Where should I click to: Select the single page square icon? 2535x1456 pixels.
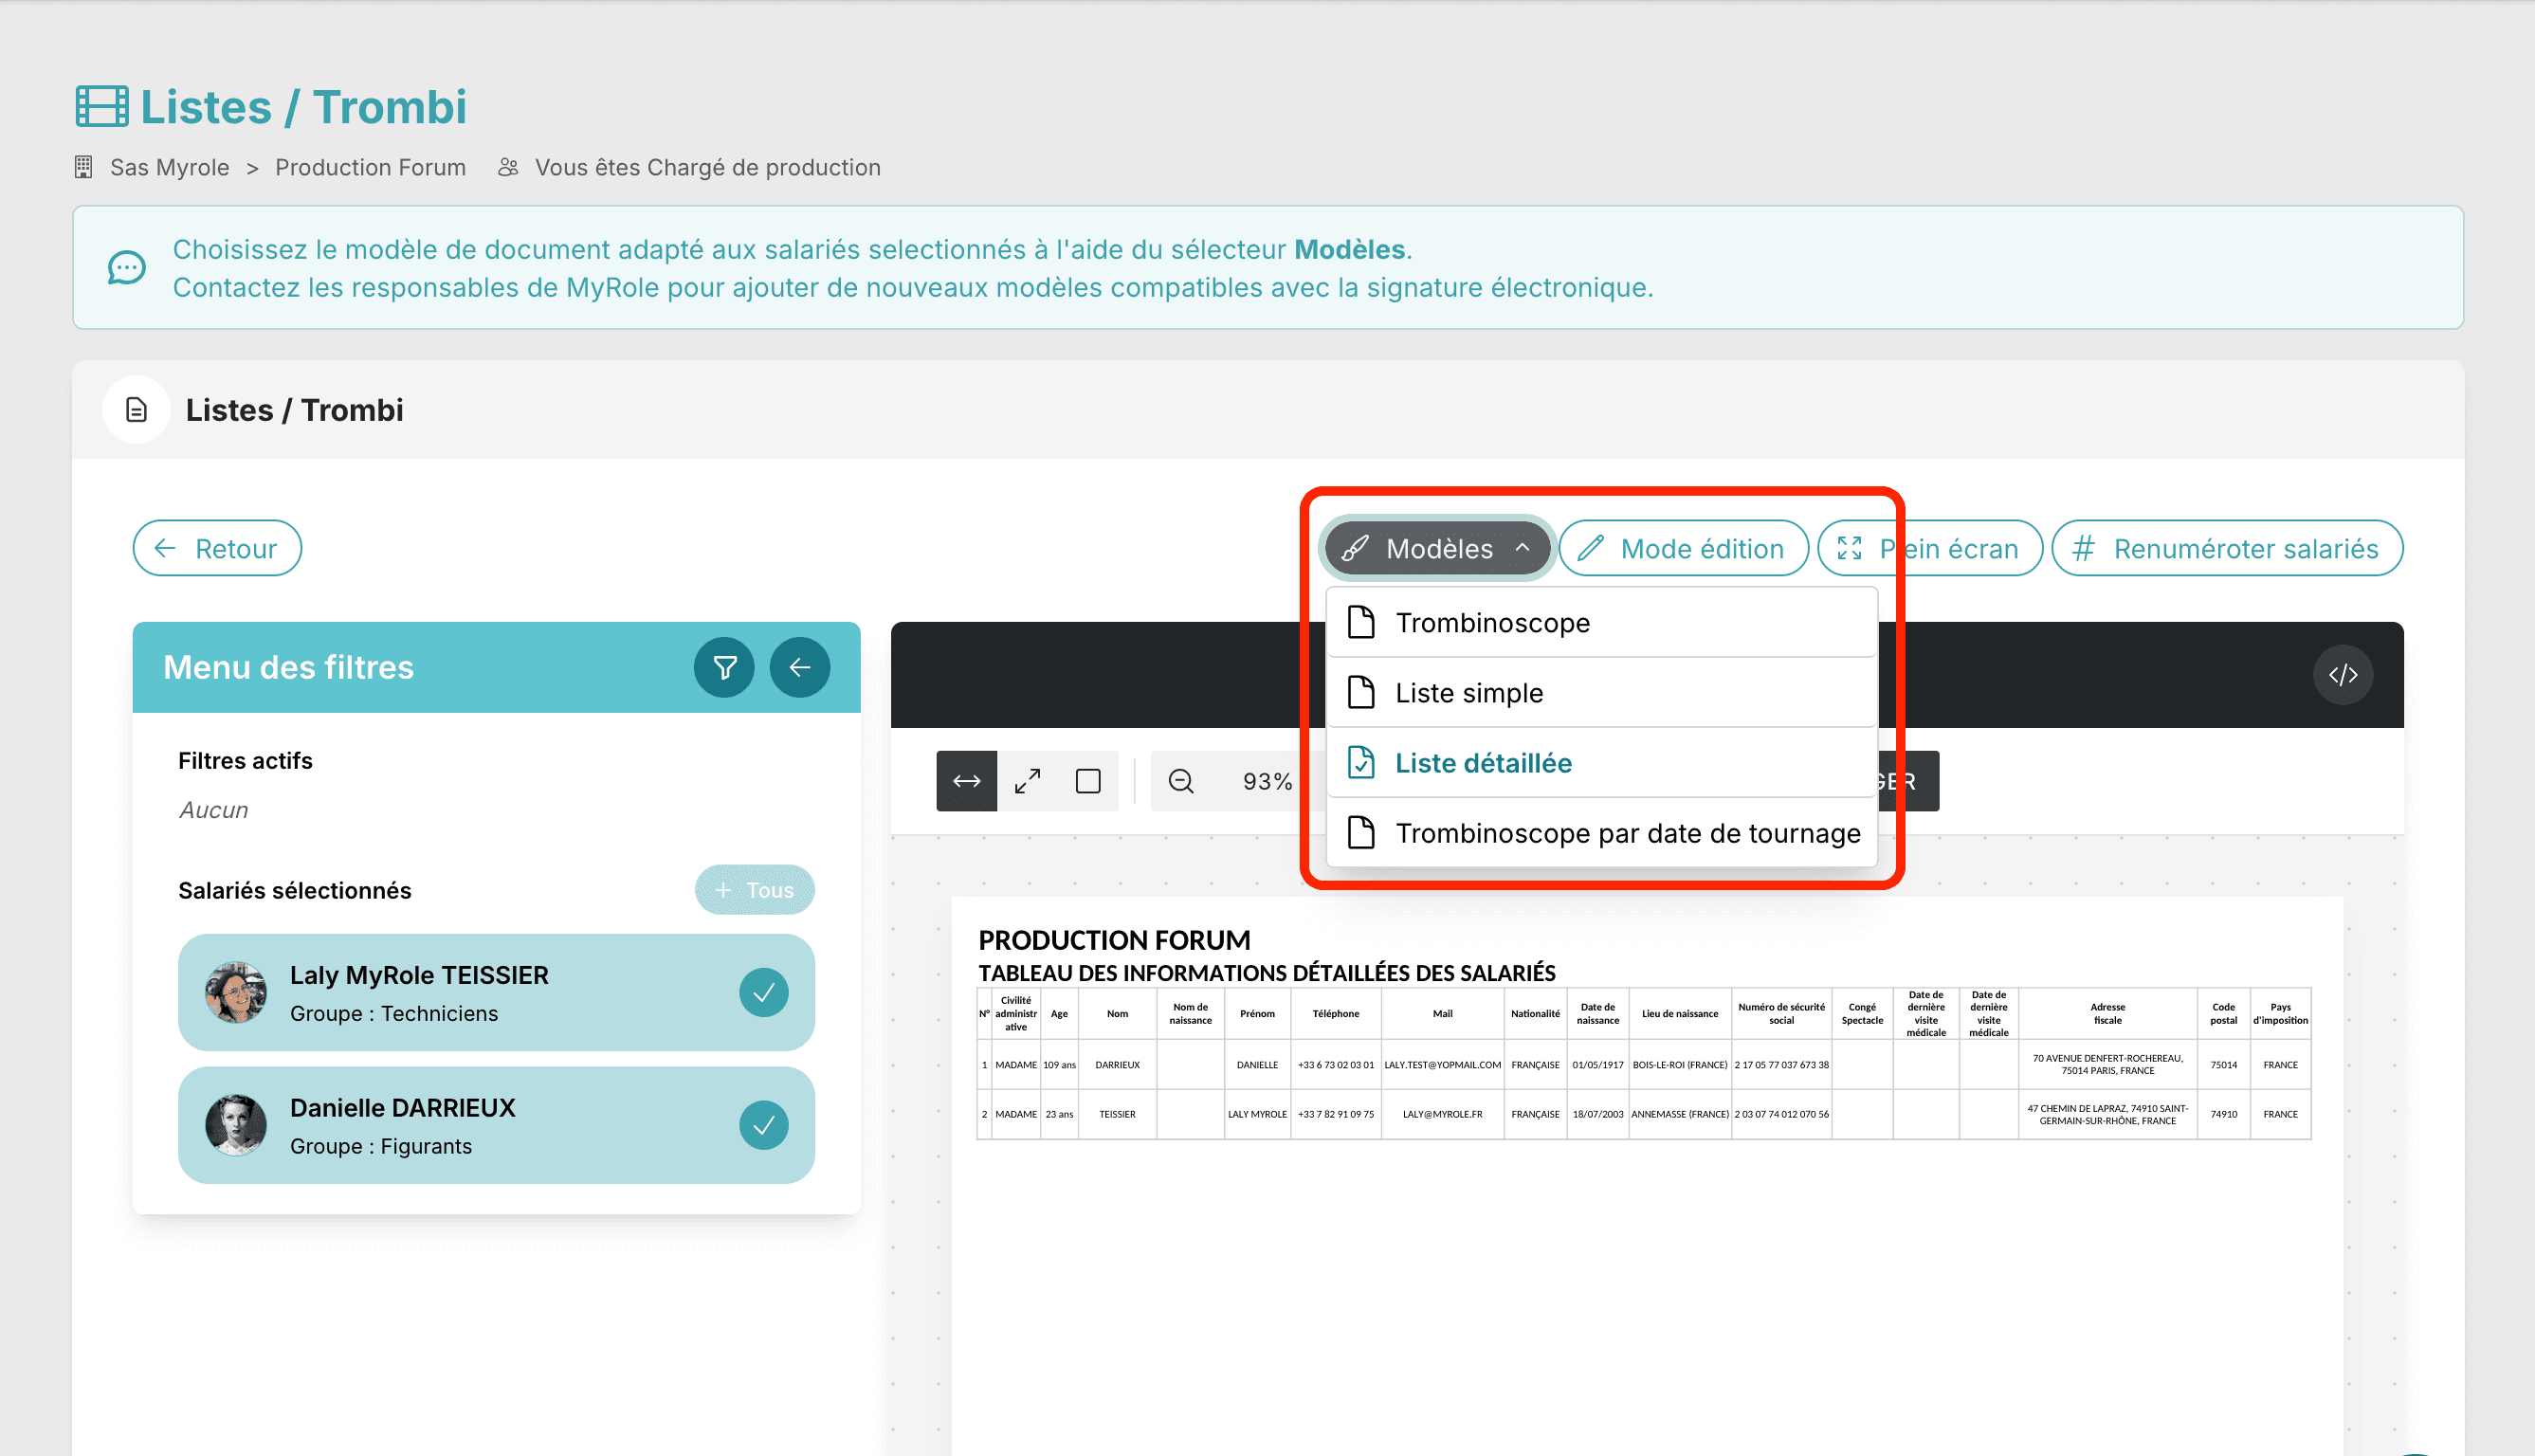[x=1088, y=781]
